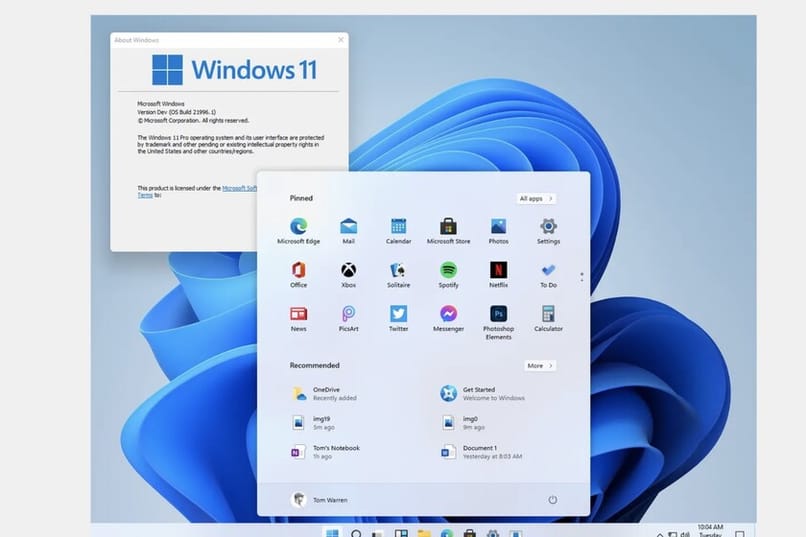Open Tom Warren user account menu
806x537 pixels.
(319, 499)
